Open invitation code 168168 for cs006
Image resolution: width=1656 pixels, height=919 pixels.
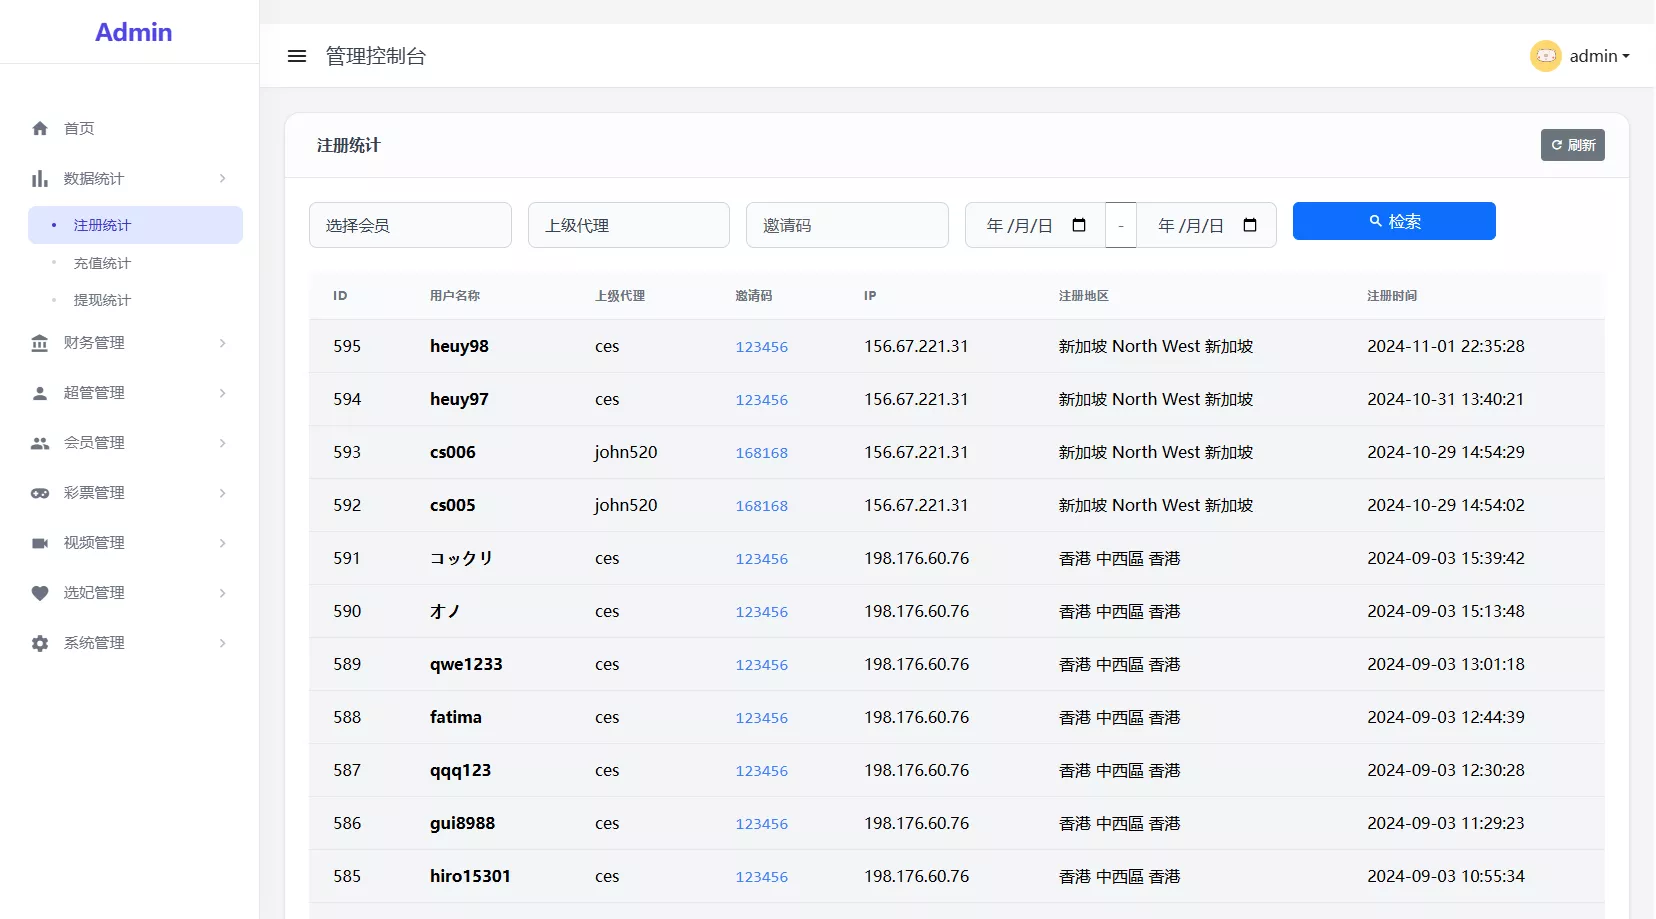tap(761, 452)
